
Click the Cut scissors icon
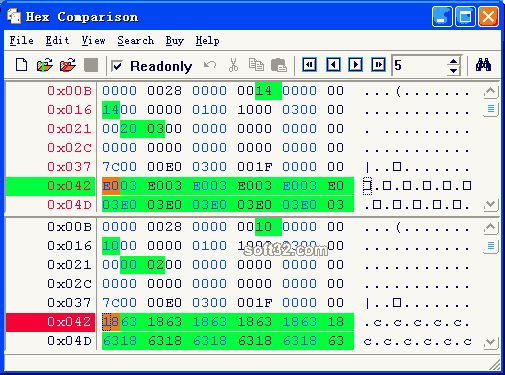(233, 65)
